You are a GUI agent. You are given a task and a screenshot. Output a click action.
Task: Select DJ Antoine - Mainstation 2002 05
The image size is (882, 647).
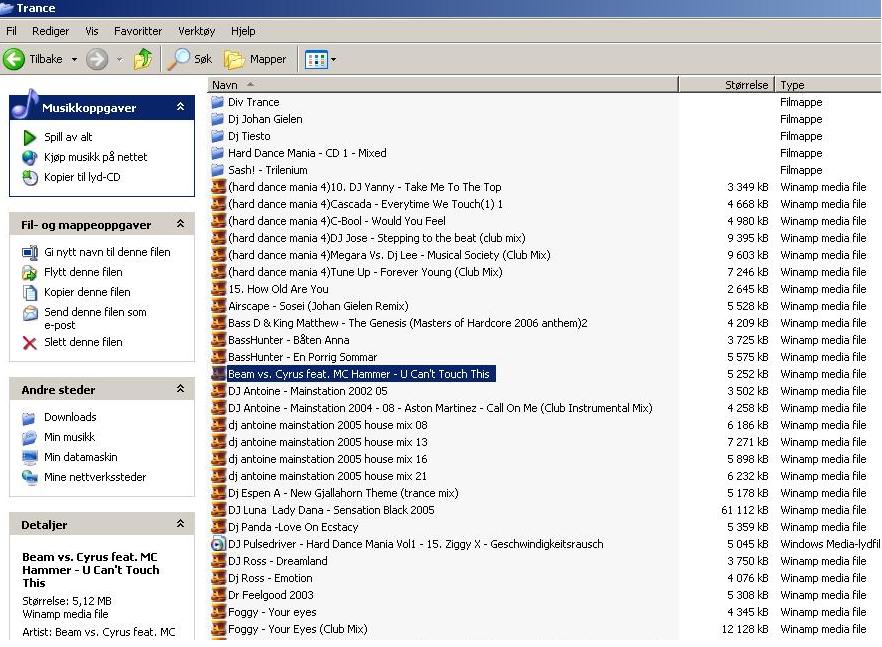click(308, 391)
